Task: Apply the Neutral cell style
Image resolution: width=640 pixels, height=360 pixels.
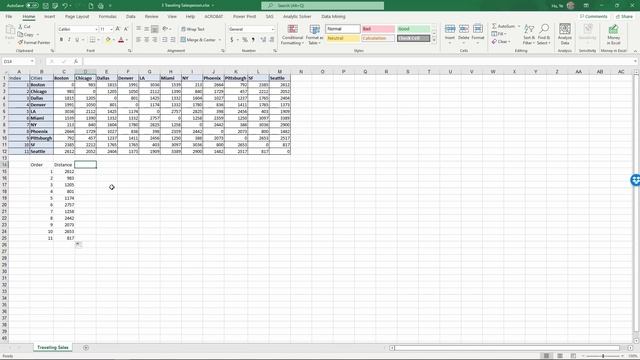Action: click(x=343, y=38)
